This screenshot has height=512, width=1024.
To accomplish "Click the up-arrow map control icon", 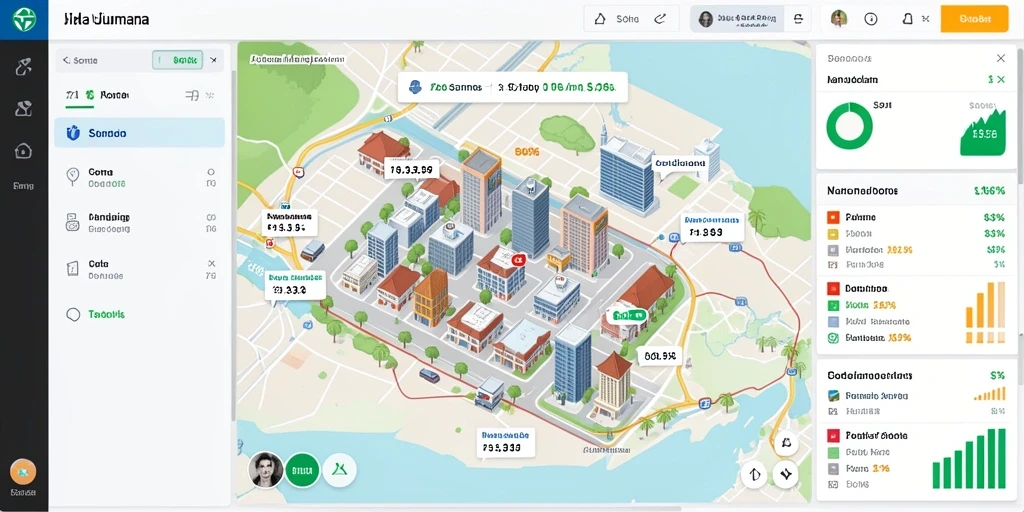I will point(754,475).
